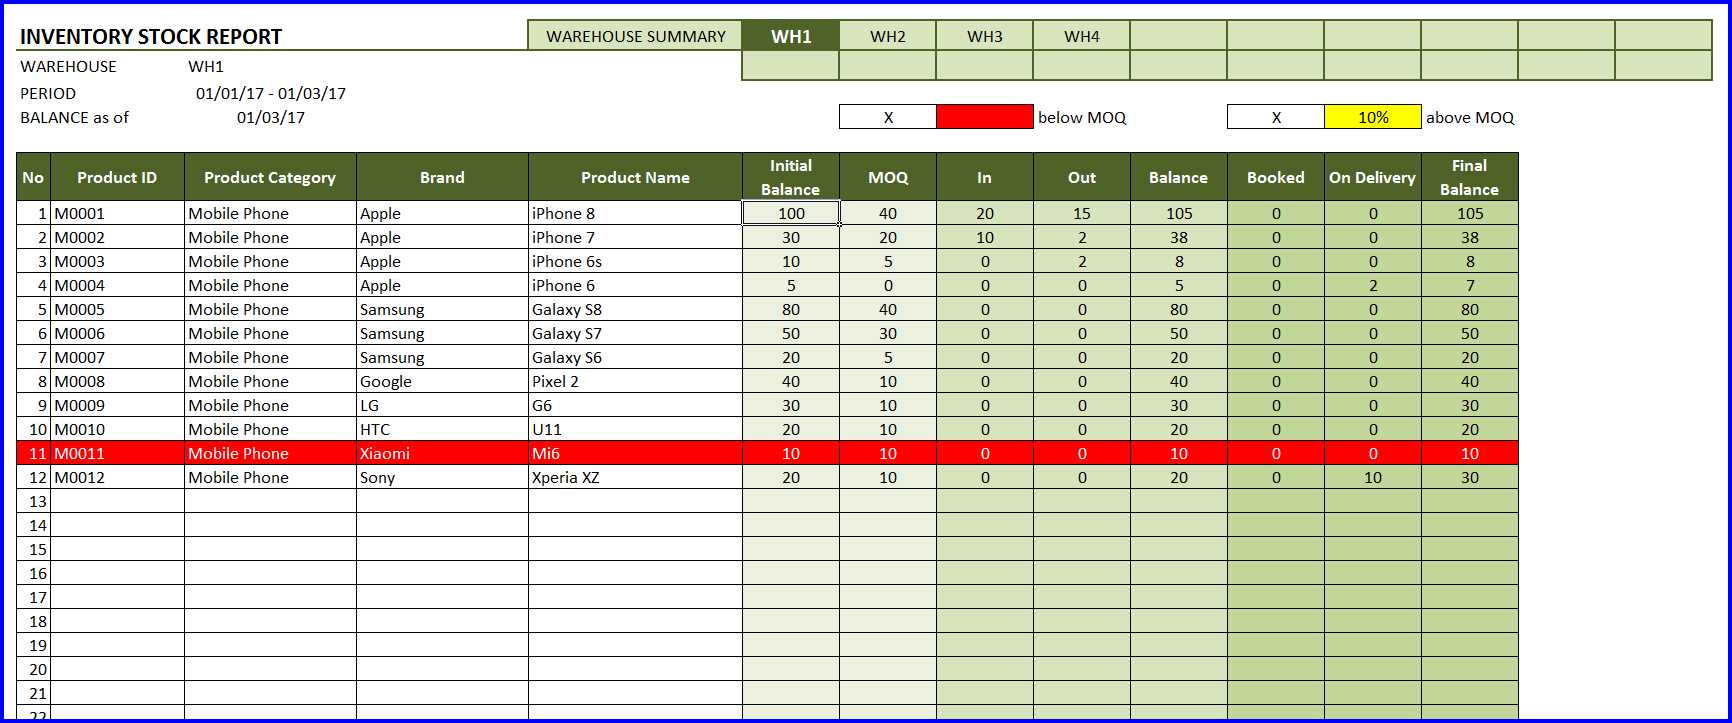Click the red below MOQ color swatch
1732x723 pixels.
985,117
